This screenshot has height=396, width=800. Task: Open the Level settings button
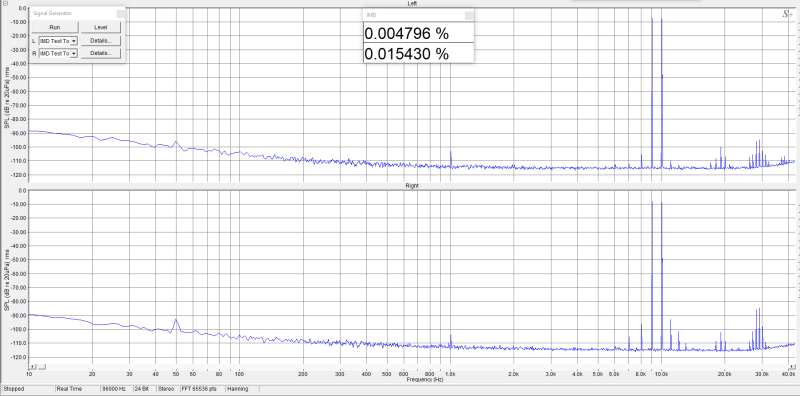point(101,27)
